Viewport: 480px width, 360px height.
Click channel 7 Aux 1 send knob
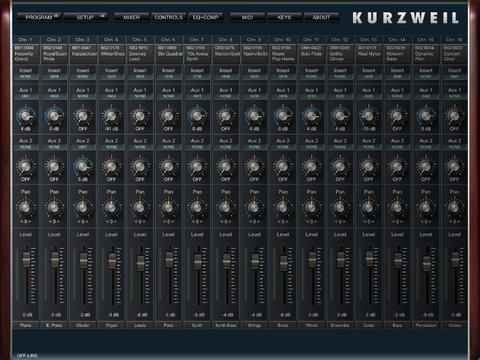197,116
